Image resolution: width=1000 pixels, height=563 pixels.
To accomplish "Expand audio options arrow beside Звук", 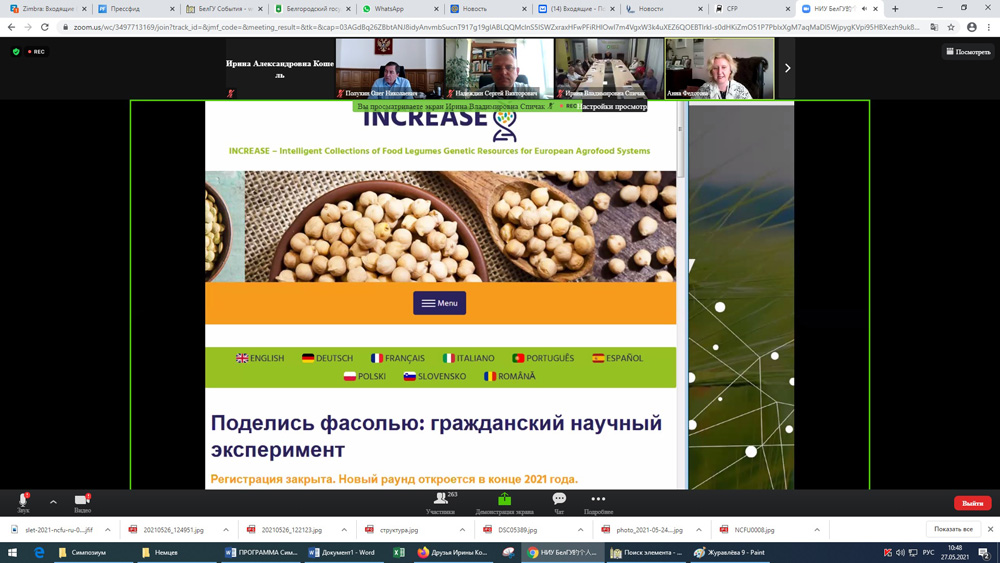I will tap(53, 502).
